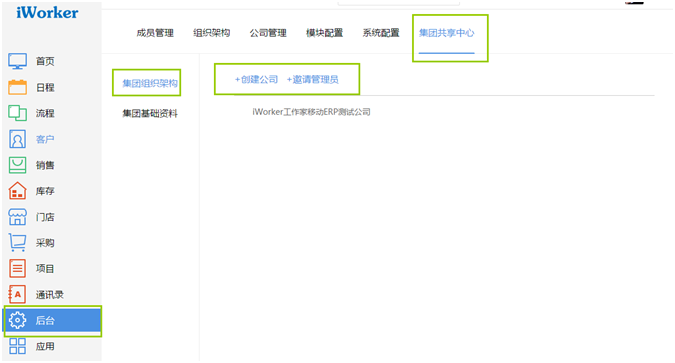This screenshot has width=675, height=363.
Task: Click the +创建公司 link
Action: click(257, 79)
